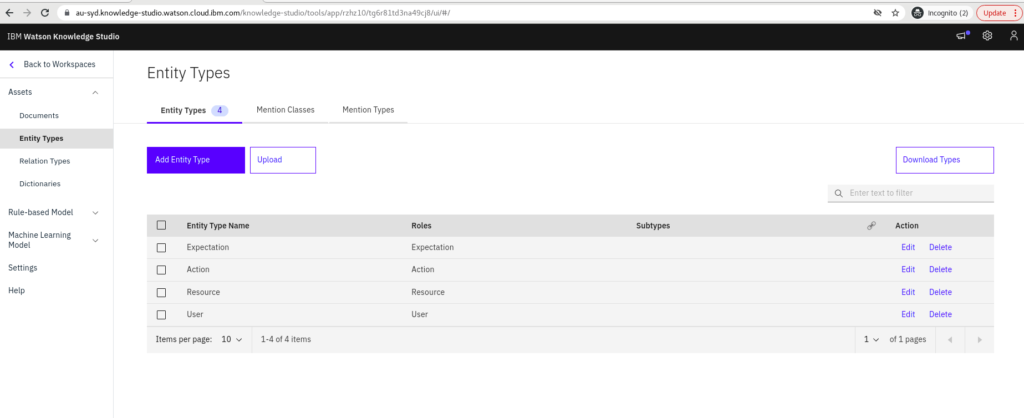Click the browser back arrow

coord(9,12)
